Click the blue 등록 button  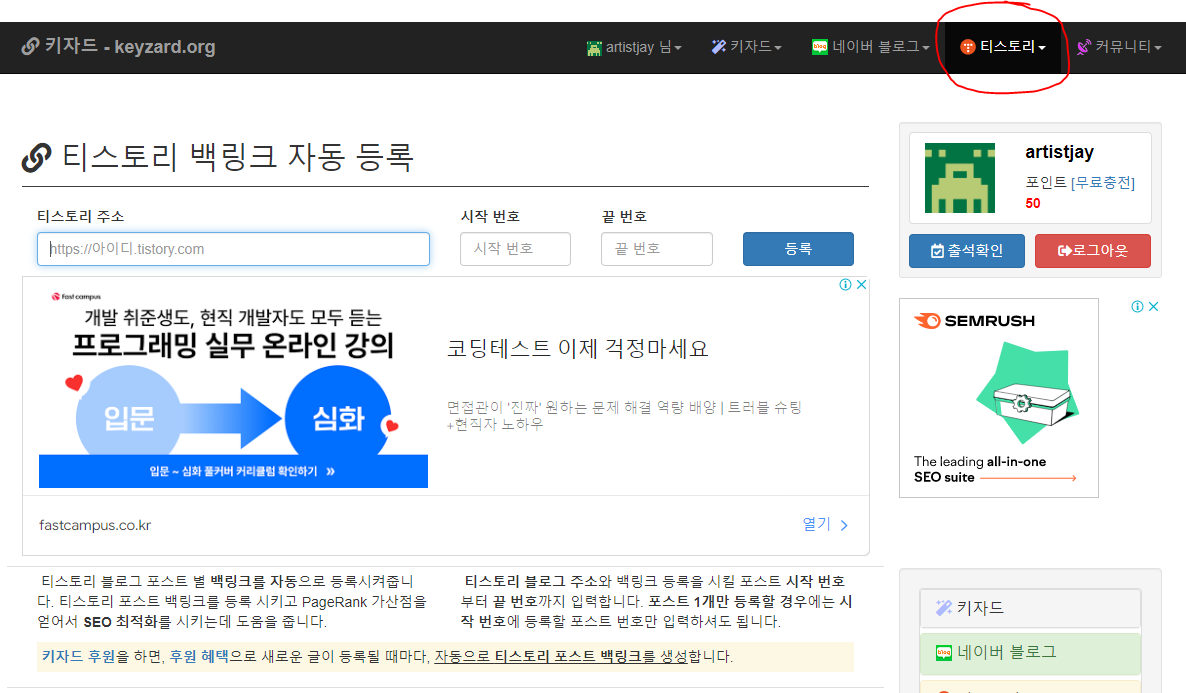tap(798, 249)
